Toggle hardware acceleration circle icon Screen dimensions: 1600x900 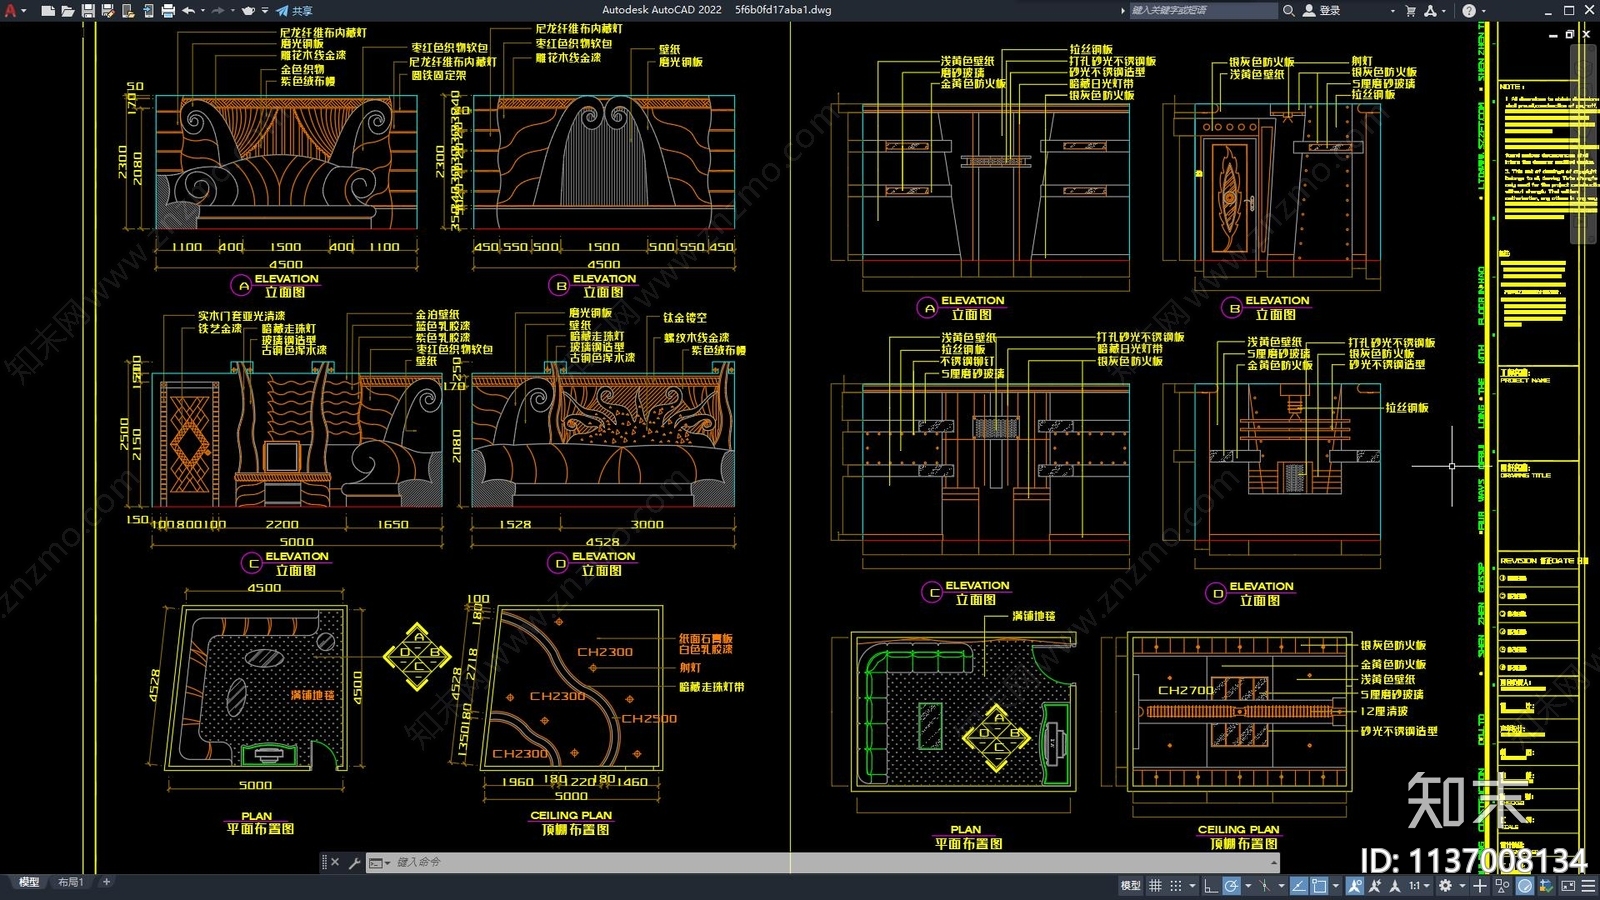pyautogui.click(x=1525, y=886)
